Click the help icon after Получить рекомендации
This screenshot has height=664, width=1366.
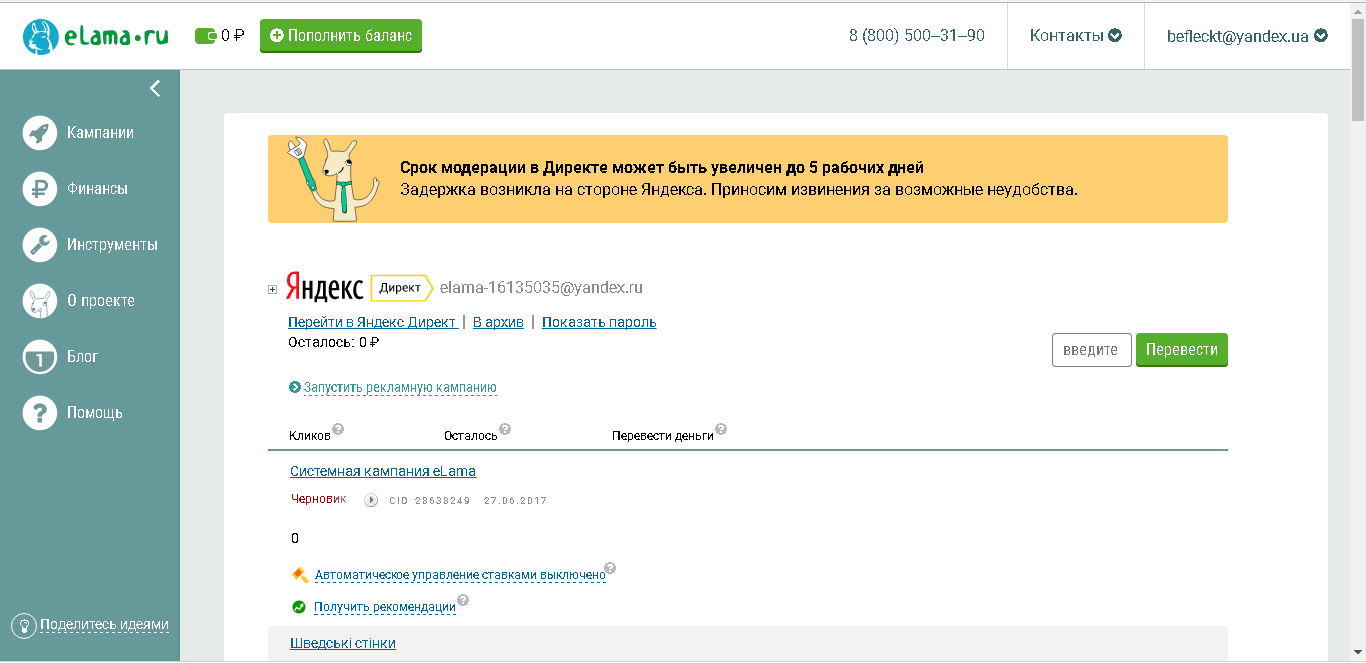tap(462, 601)
